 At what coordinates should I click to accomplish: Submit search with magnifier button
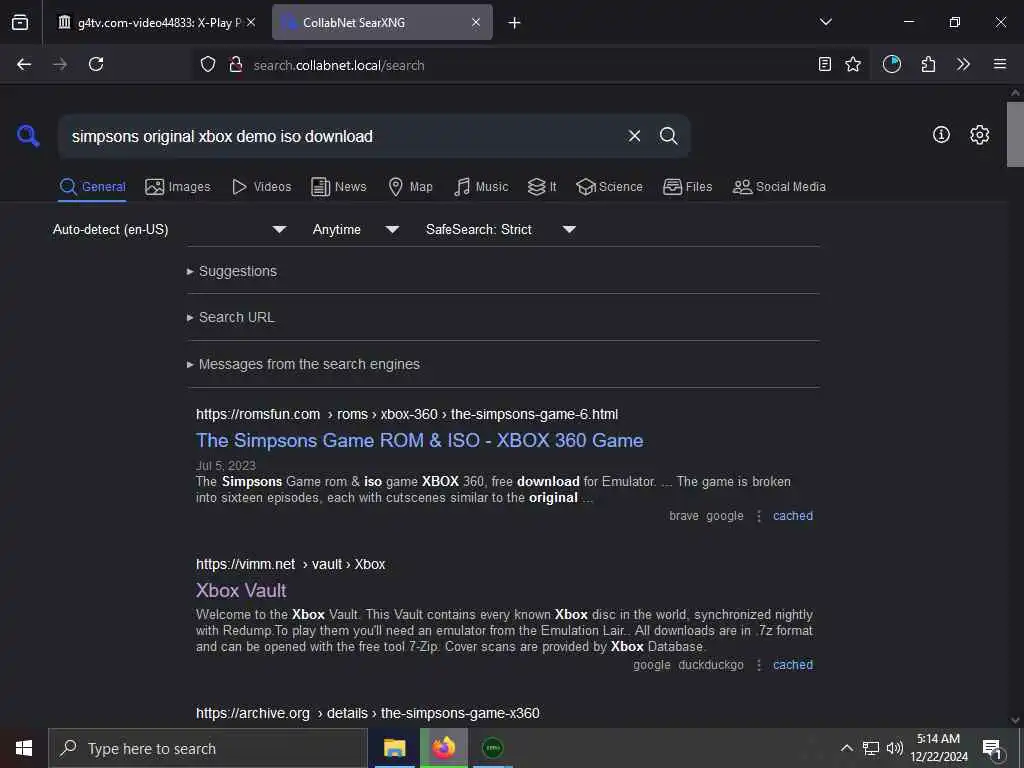pos(668,136)
